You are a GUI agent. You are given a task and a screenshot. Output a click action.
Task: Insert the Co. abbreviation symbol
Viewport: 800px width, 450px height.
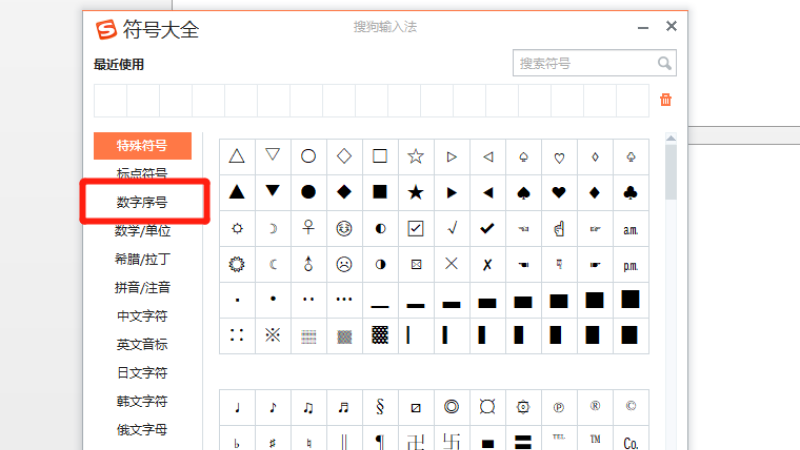click(631, 439)
